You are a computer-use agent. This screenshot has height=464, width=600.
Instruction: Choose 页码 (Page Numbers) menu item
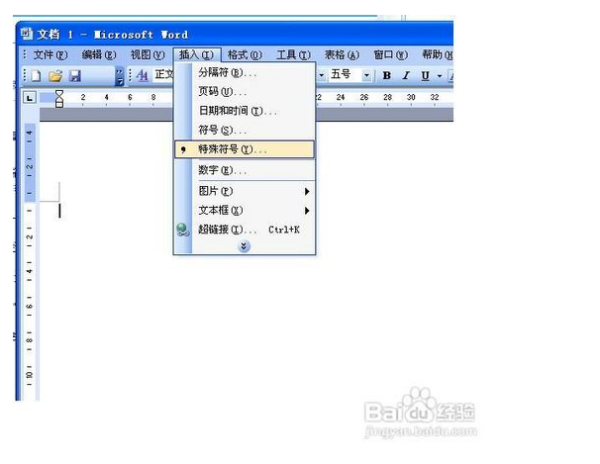(x=244, y=91)
